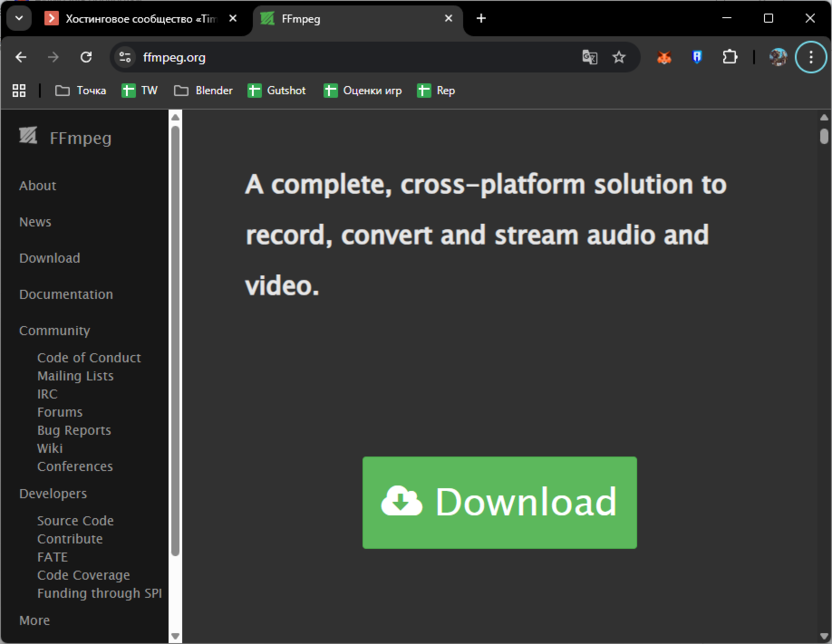This screenshot has height=644, width=832.
Task: View site information icon in address bar
Action: pos(125,57)
